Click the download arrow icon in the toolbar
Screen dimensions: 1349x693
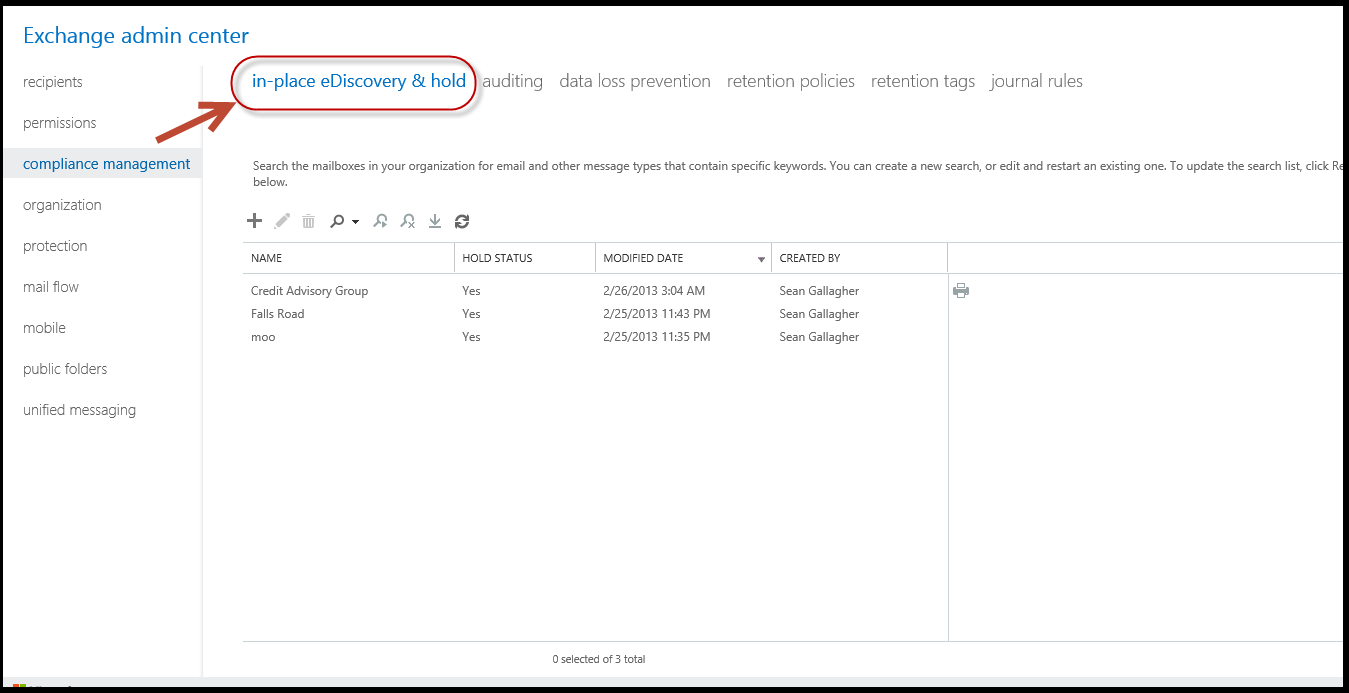[435, 221]
